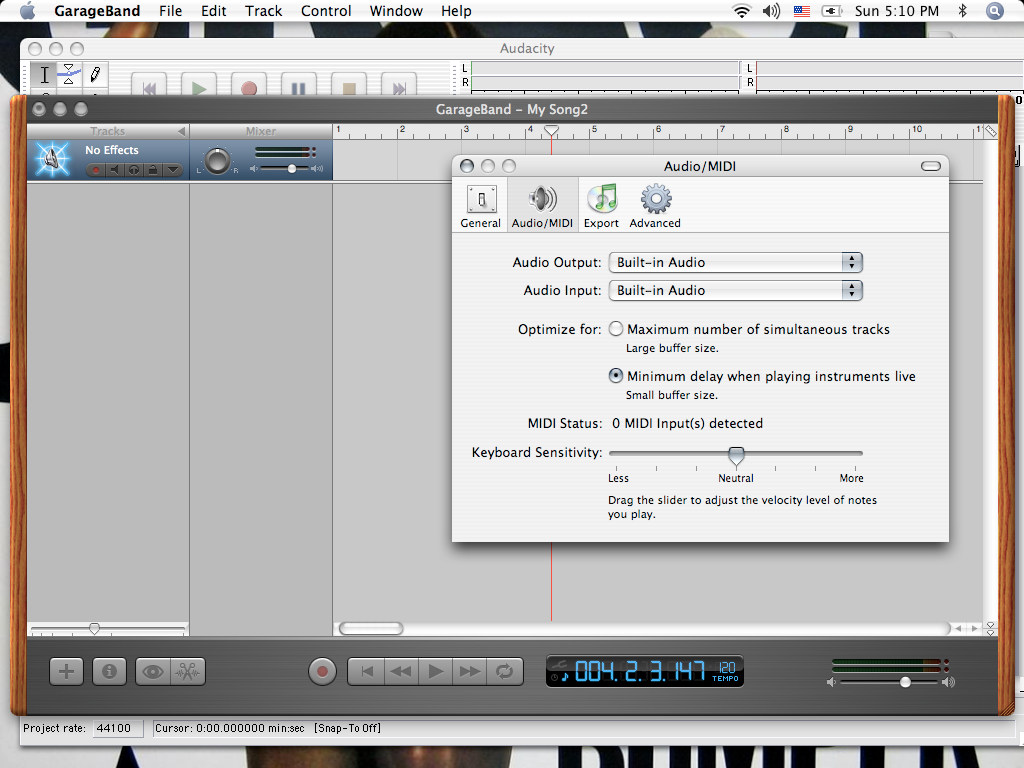Image resolution: width=1024 pixels, height=768 pixels.
Task: Click the GarageBand Play button
Action: 436,671
